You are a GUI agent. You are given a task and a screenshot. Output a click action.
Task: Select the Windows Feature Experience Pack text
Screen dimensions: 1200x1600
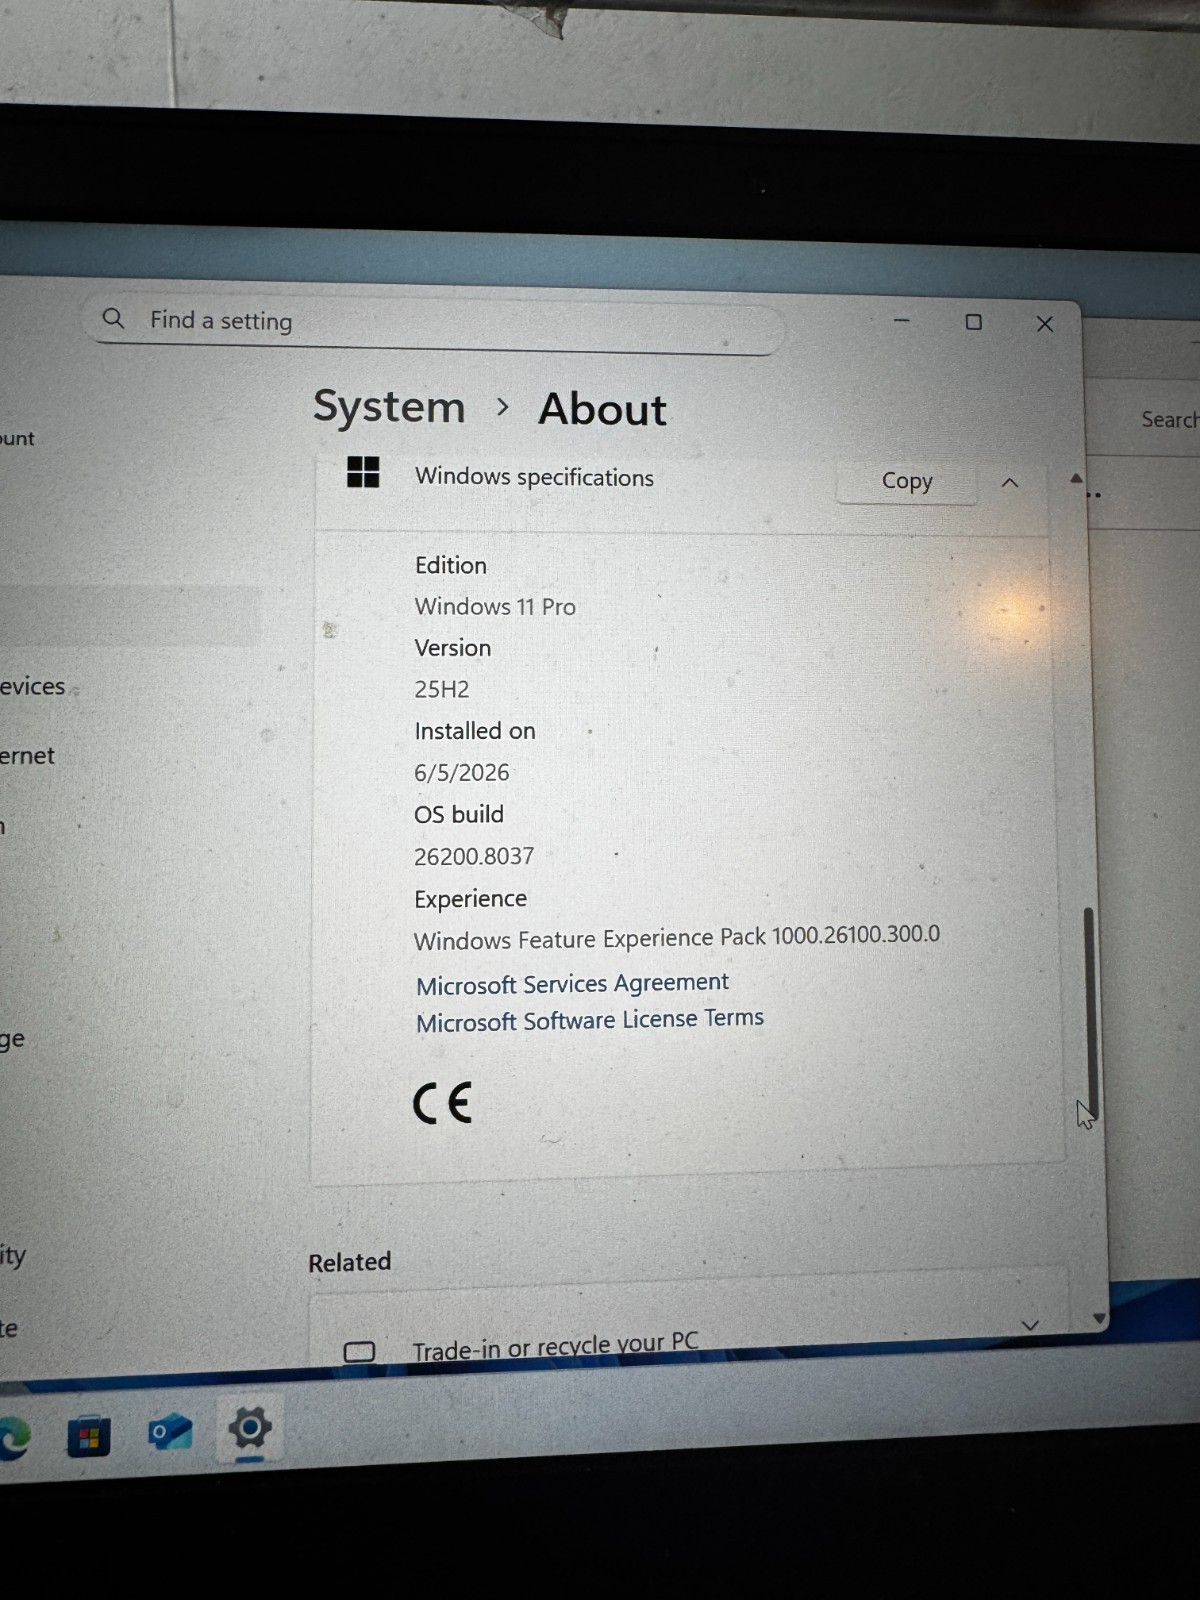pos(677,938)
